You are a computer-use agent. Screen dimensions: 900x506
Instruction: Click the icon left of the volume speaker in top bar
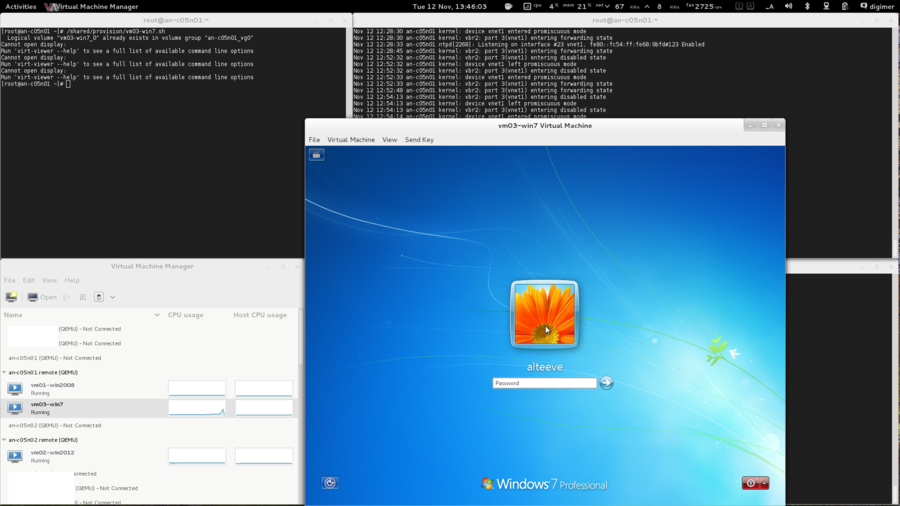coord(770,6)
